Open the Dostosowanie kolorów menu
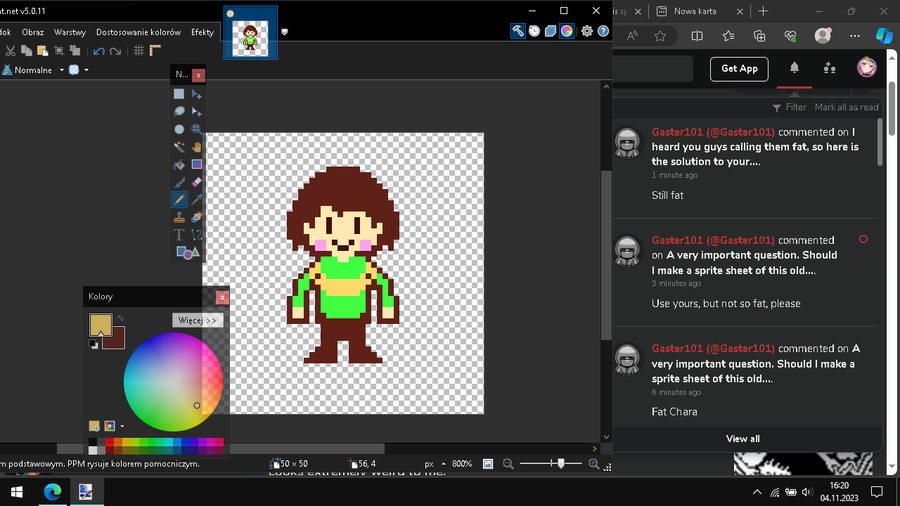The width and height of the screenshot is (900, 506). (x=138, y=32)
